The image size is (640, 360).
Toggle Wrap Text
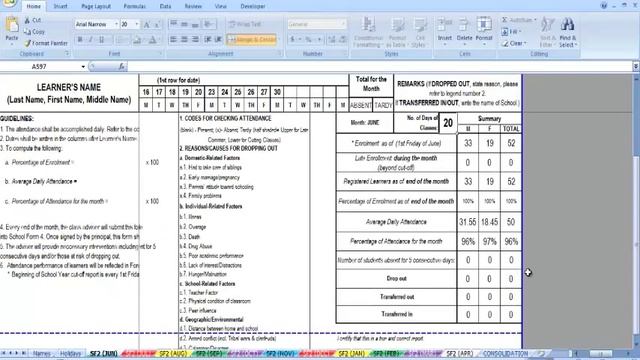[x=245, y=24]
